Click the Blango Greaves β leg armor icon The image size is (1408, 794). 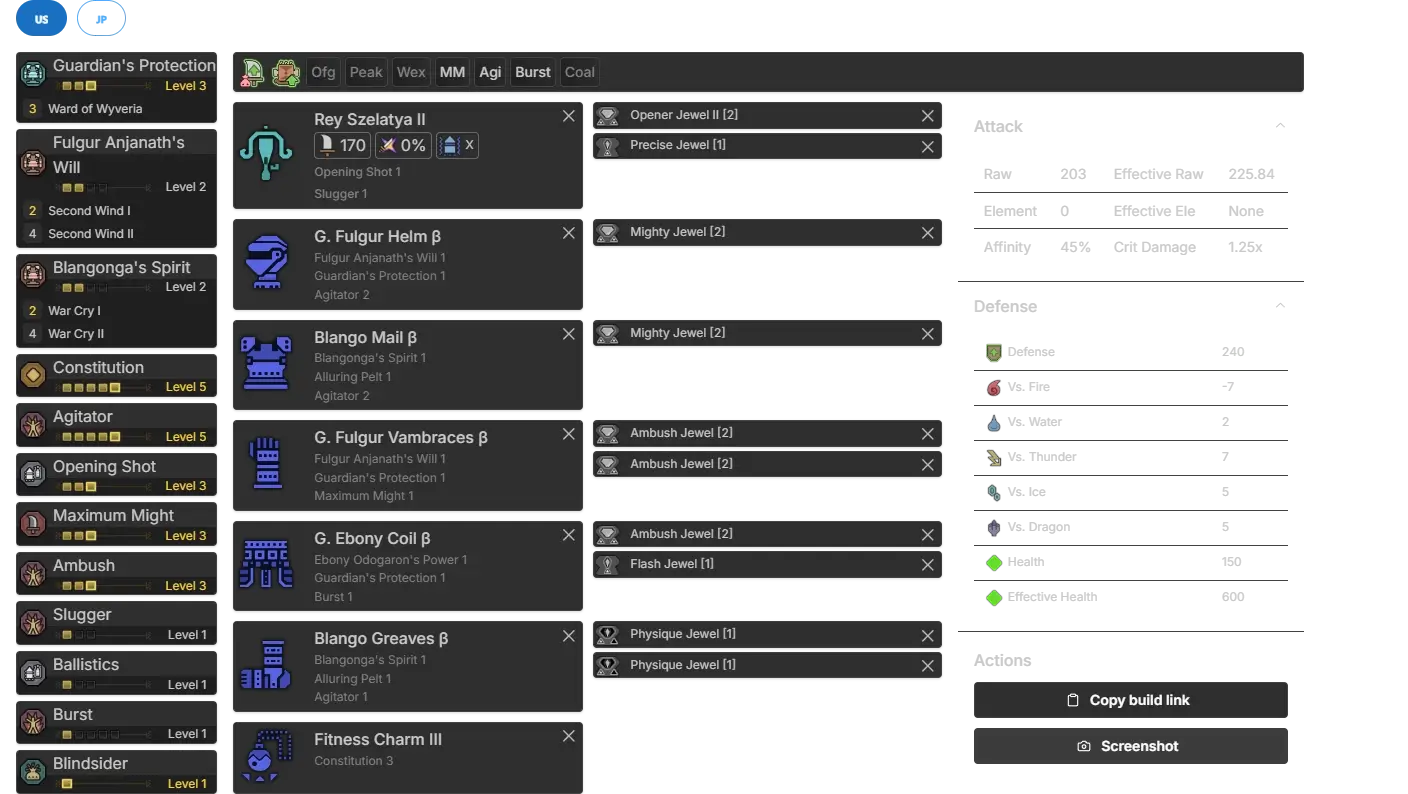(266, 665)
